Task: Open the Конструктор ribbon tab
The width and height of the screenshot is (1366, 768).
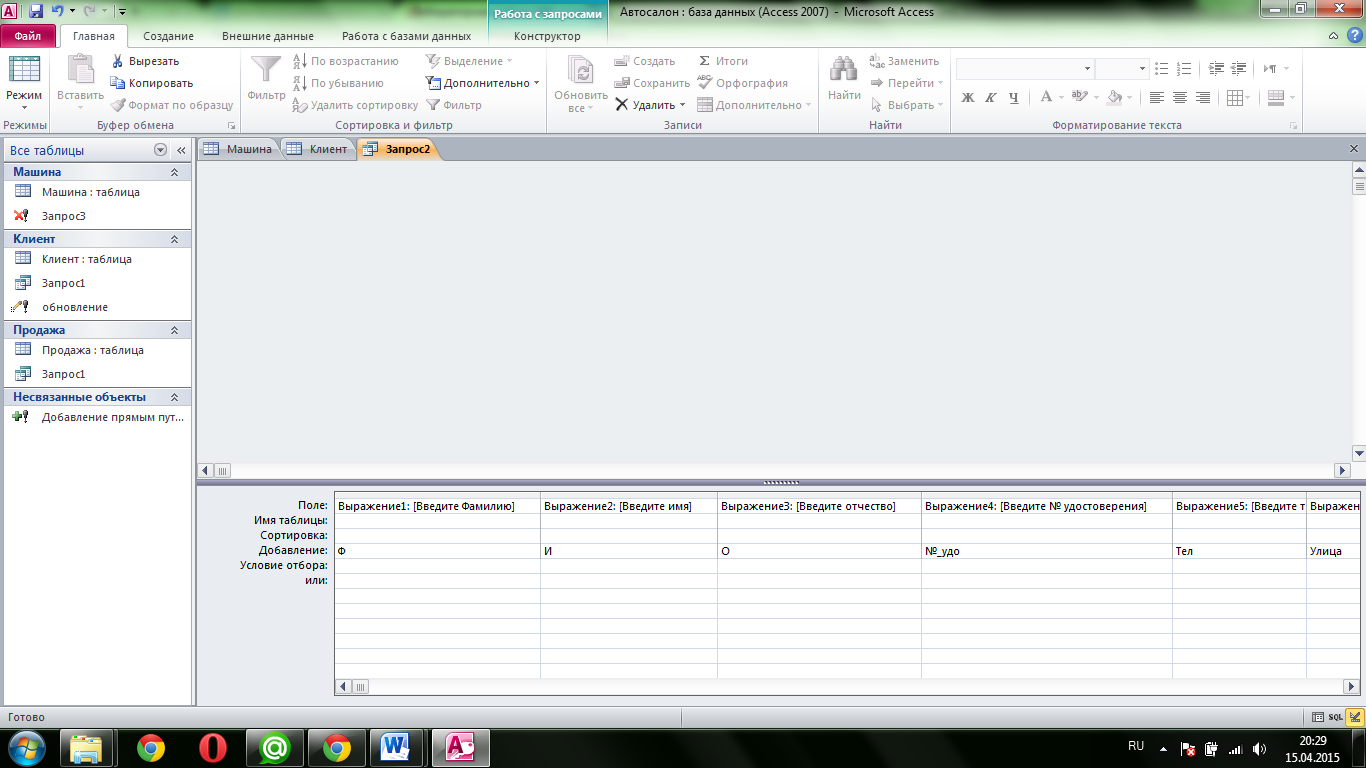Action: click(547, 36)
